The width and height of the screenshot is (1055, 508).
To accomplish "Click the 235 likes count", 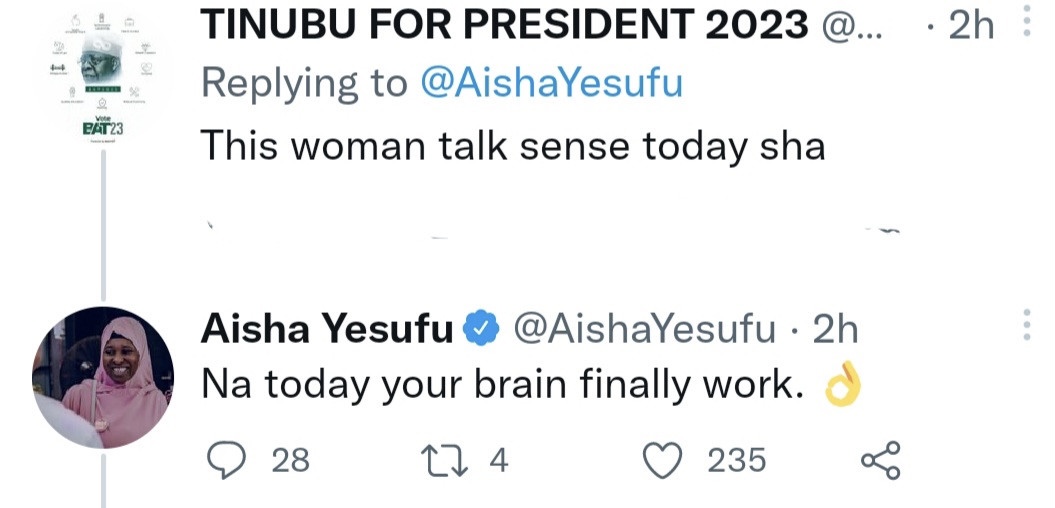I will [x=736, y=460].
